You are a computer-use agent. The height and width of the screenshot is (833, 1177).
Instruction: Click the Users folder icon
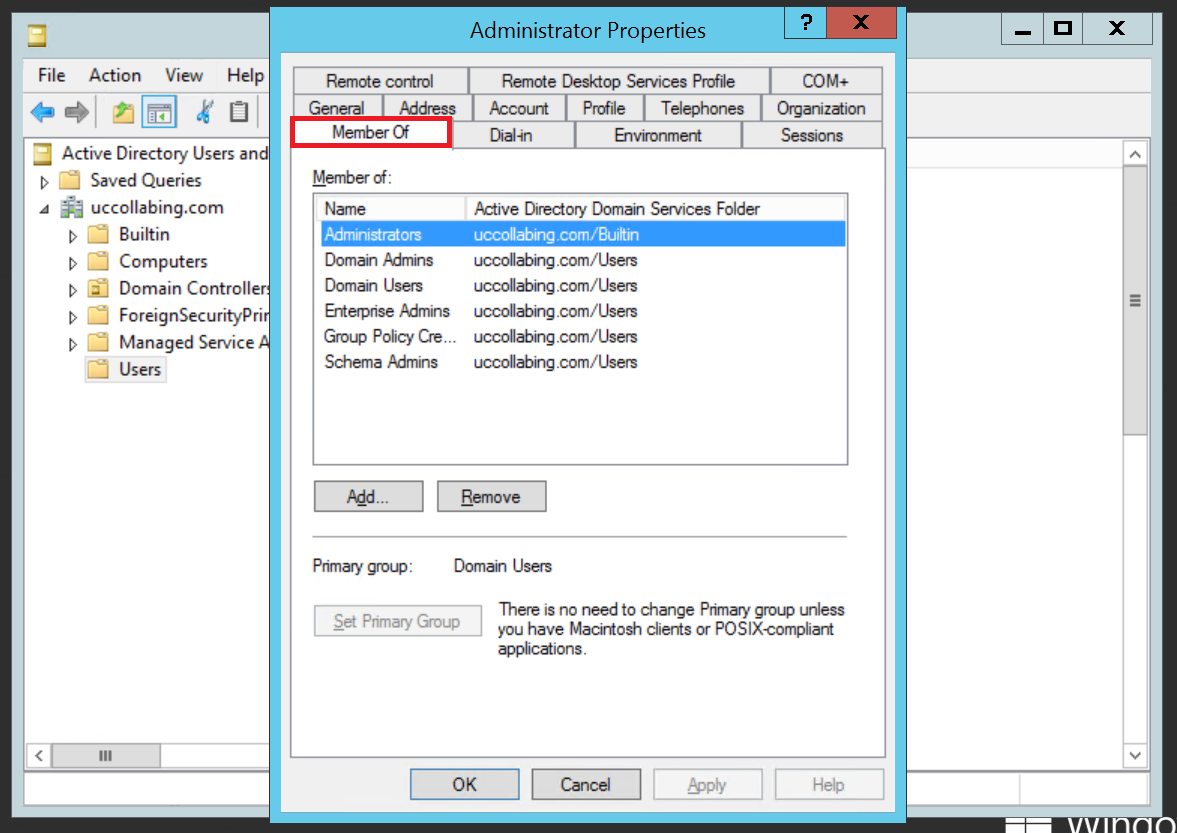point(98,369)
